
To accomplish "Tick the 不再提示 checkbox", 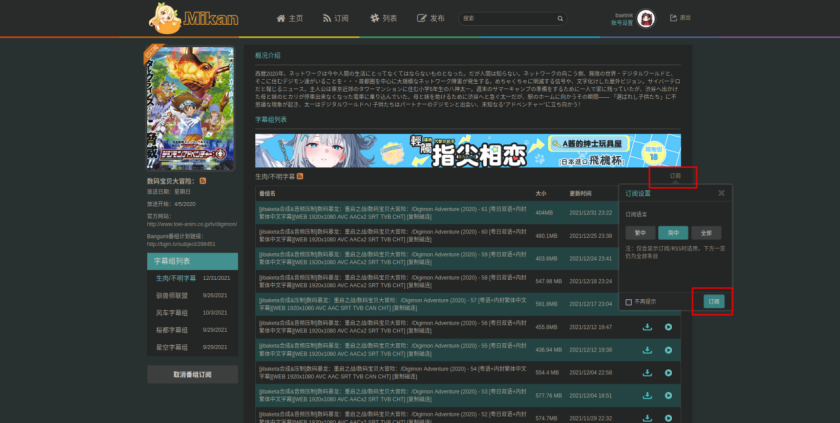I will point(628,302).
